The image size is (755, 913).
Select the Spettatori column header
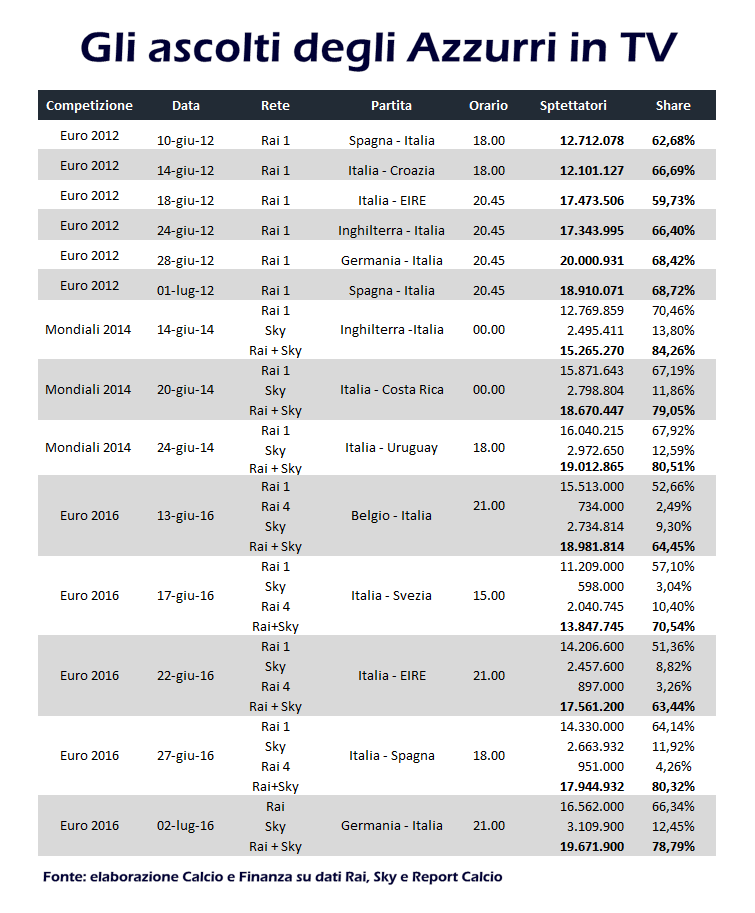(573, 105)
